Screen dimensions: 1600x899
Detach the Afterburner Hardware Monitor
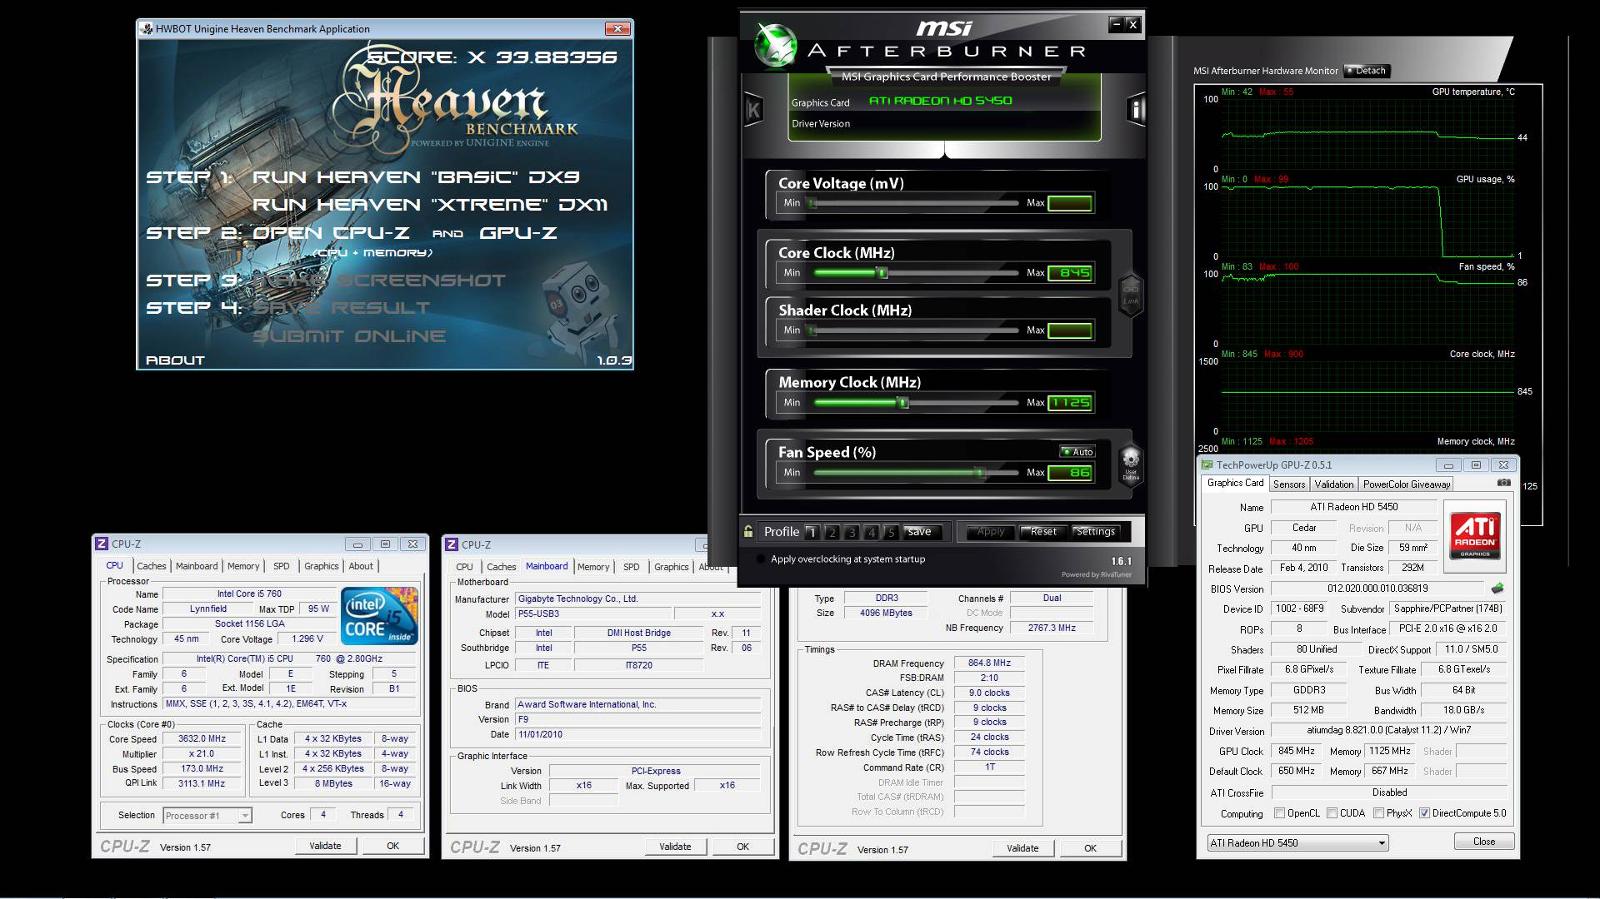point(1366,71)
